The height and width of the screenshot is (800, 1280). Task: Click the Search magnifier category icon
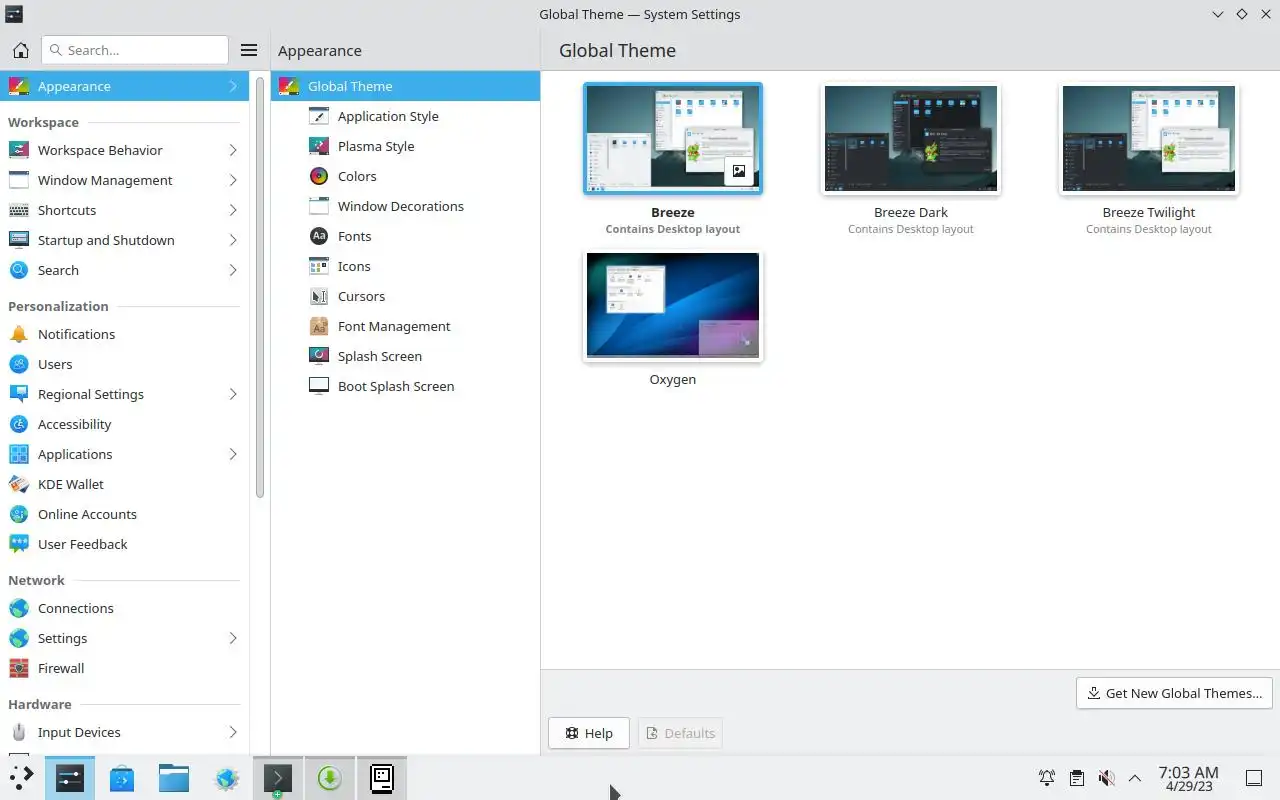19,270
